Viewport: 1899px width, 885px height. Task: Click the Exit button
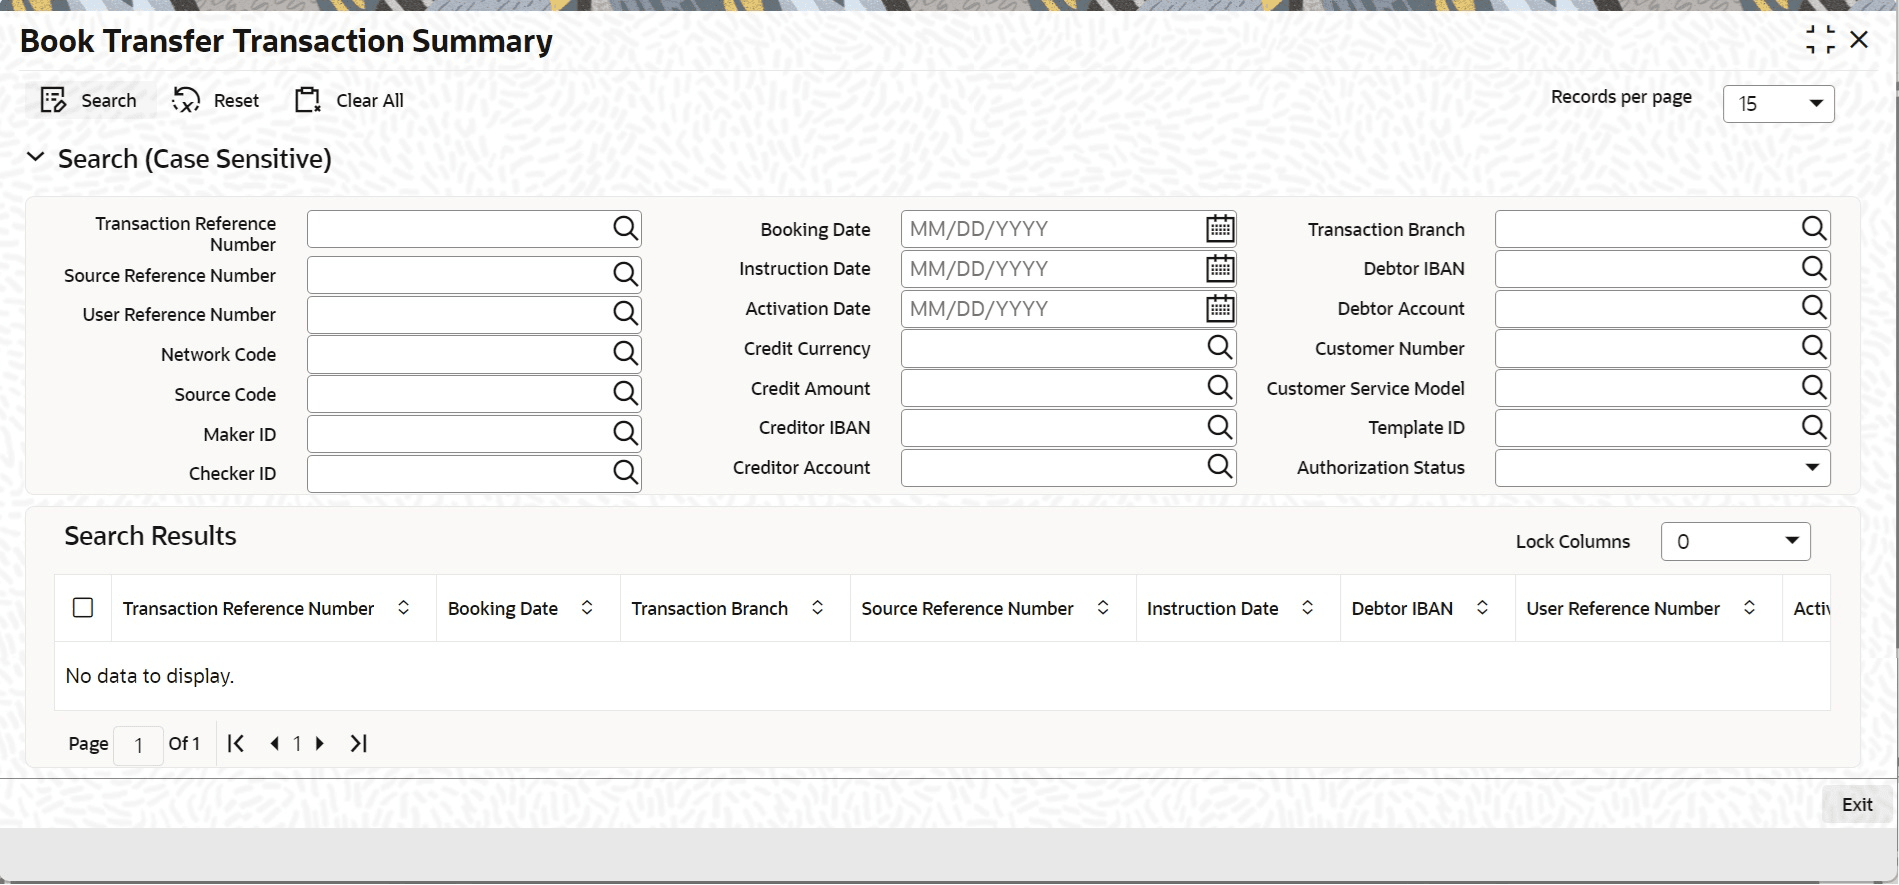coord(1857,805)
